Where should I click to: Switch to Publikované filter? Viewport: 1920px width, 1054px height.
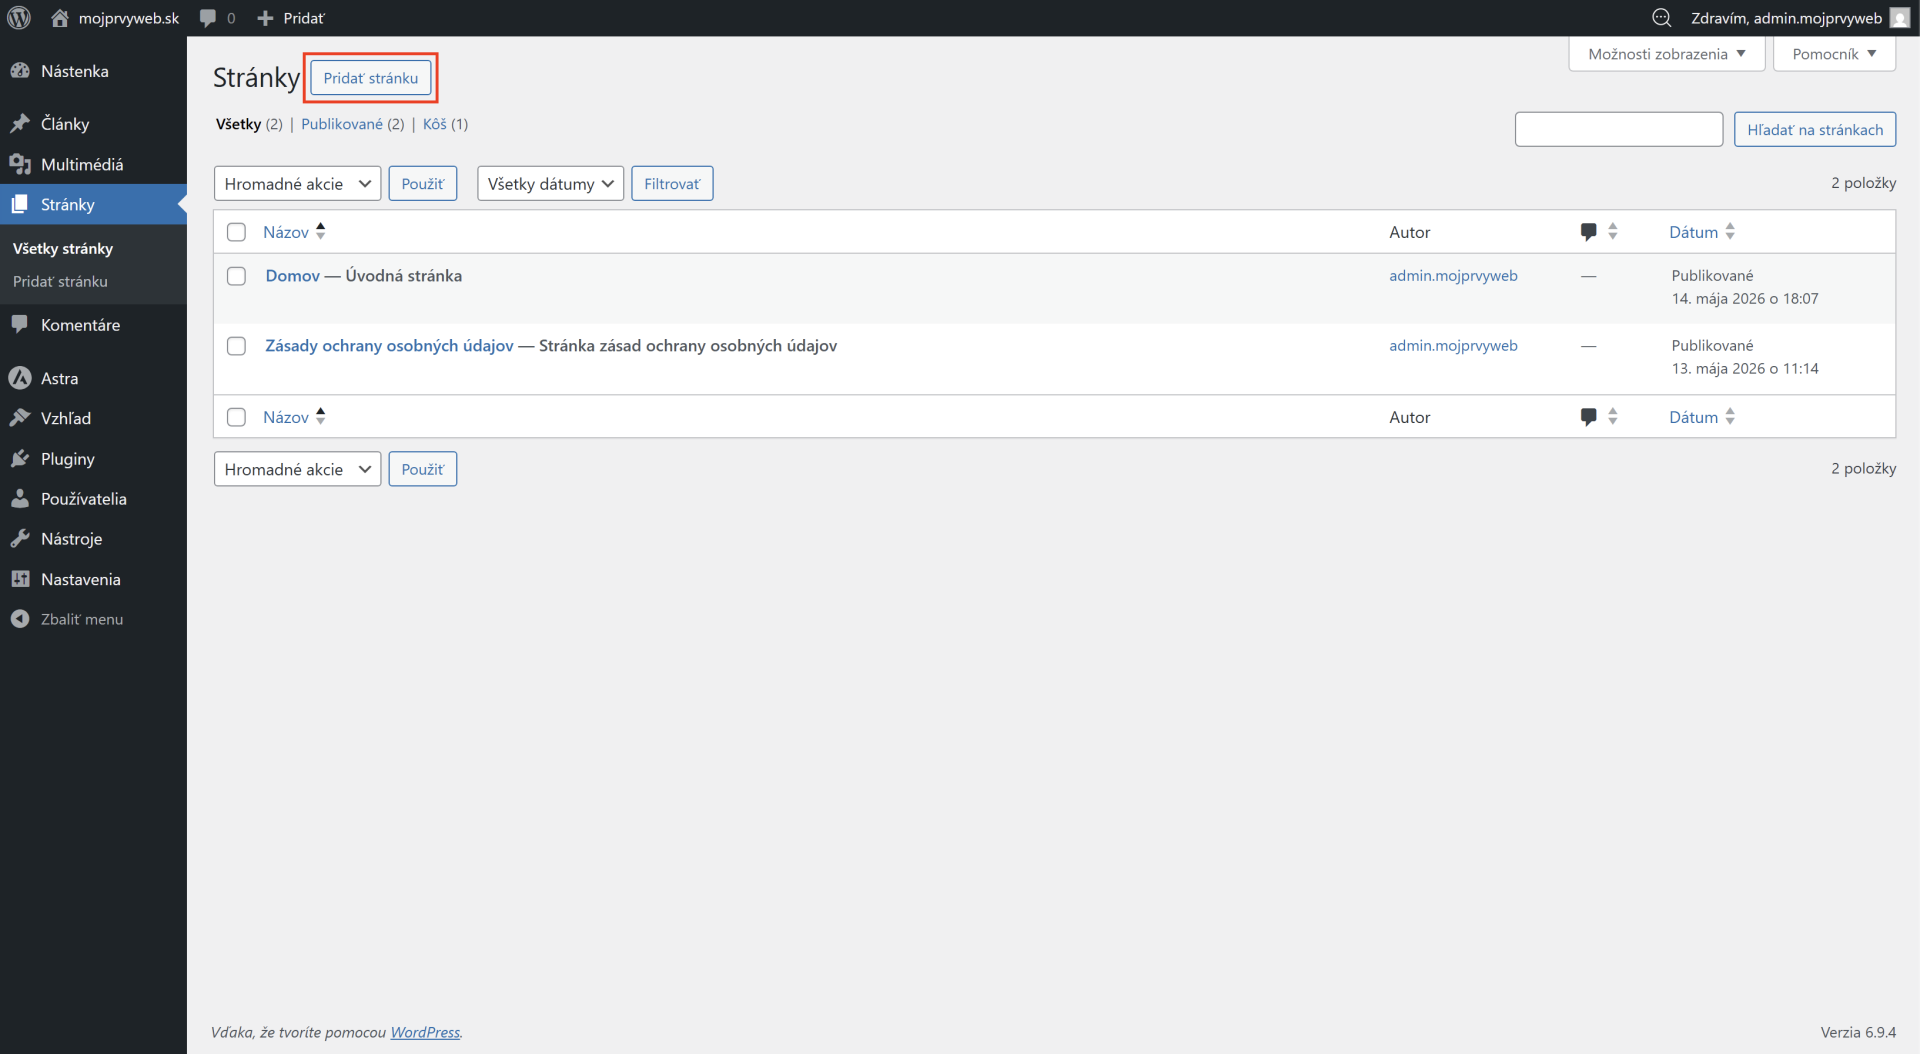[x=342, y=124]
